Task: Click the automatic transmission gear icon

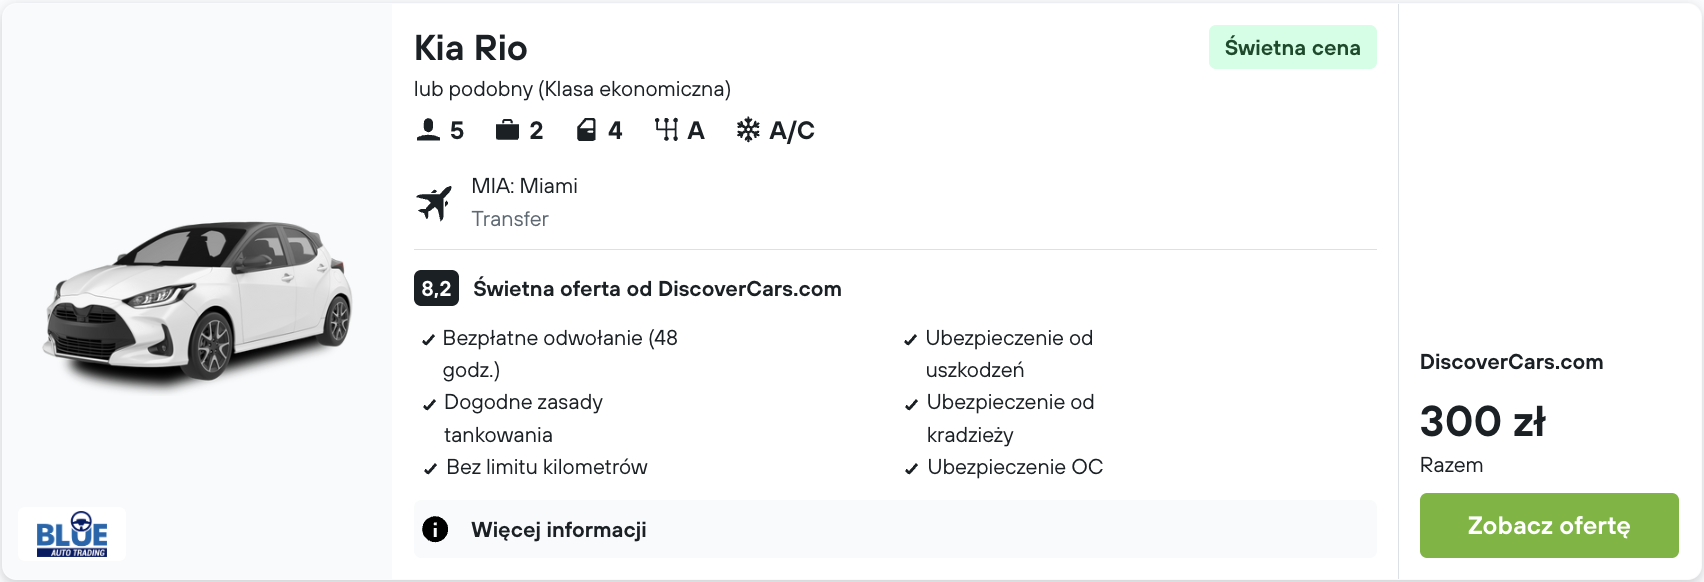Action: 665,128
